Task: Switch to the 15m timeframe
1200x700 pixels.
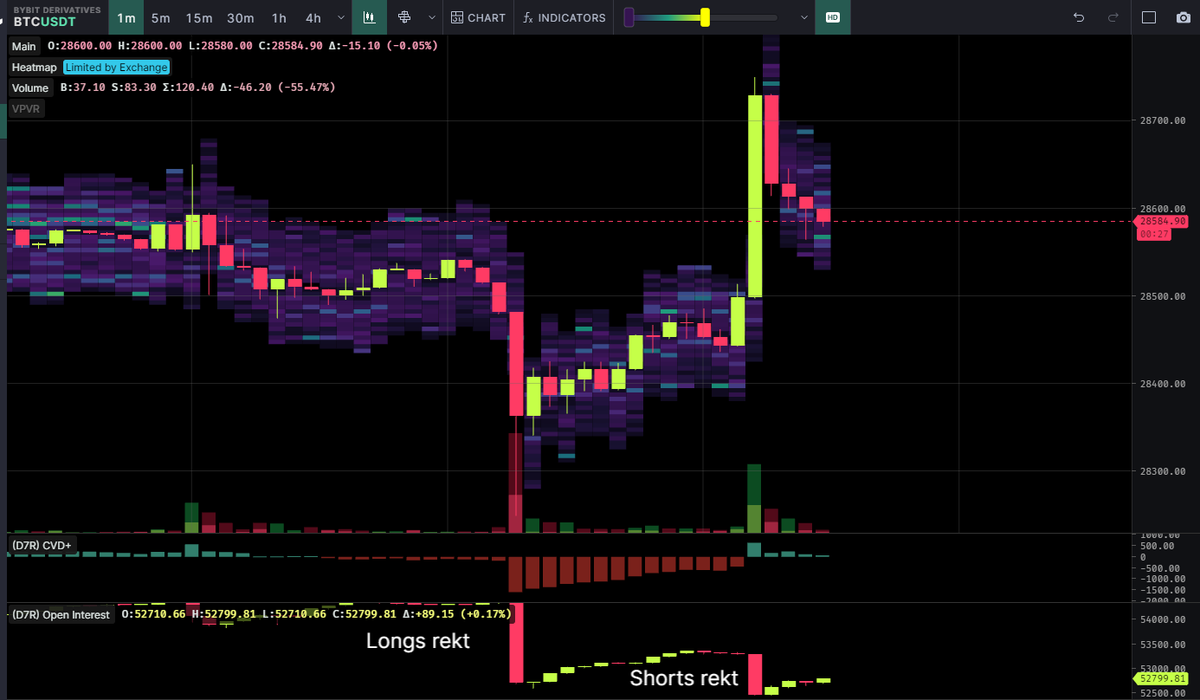Action: click(x=199, y=18)
